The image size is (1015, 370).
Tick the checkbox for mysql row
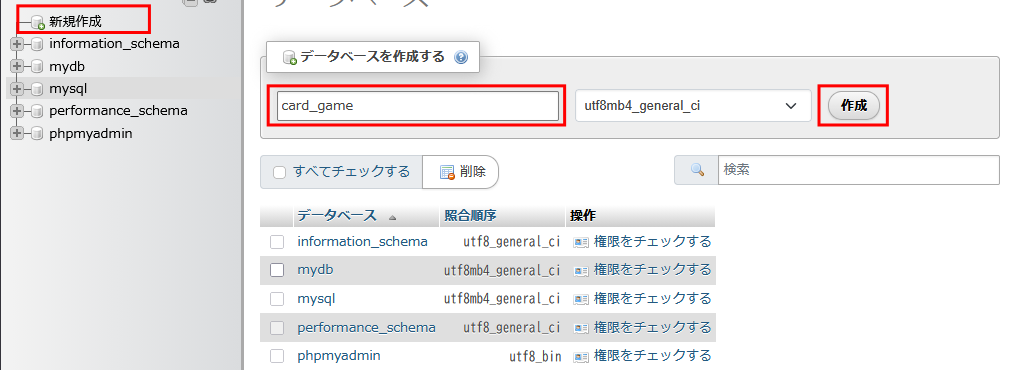pos(277,299)
